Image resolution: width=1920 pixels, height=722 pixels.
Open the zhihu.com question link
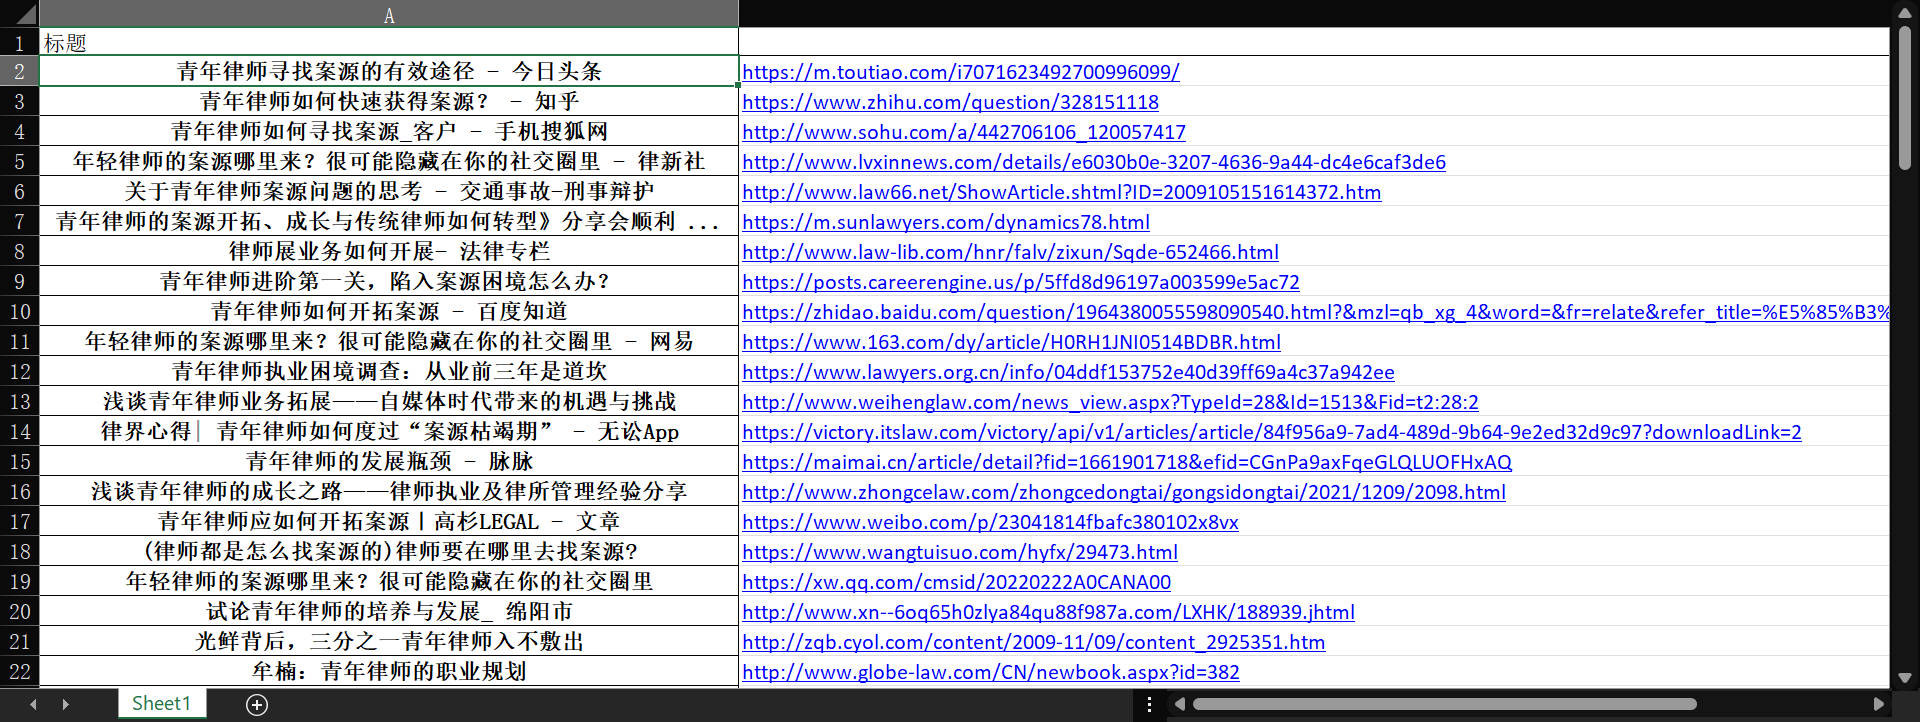tap(950, 102)
